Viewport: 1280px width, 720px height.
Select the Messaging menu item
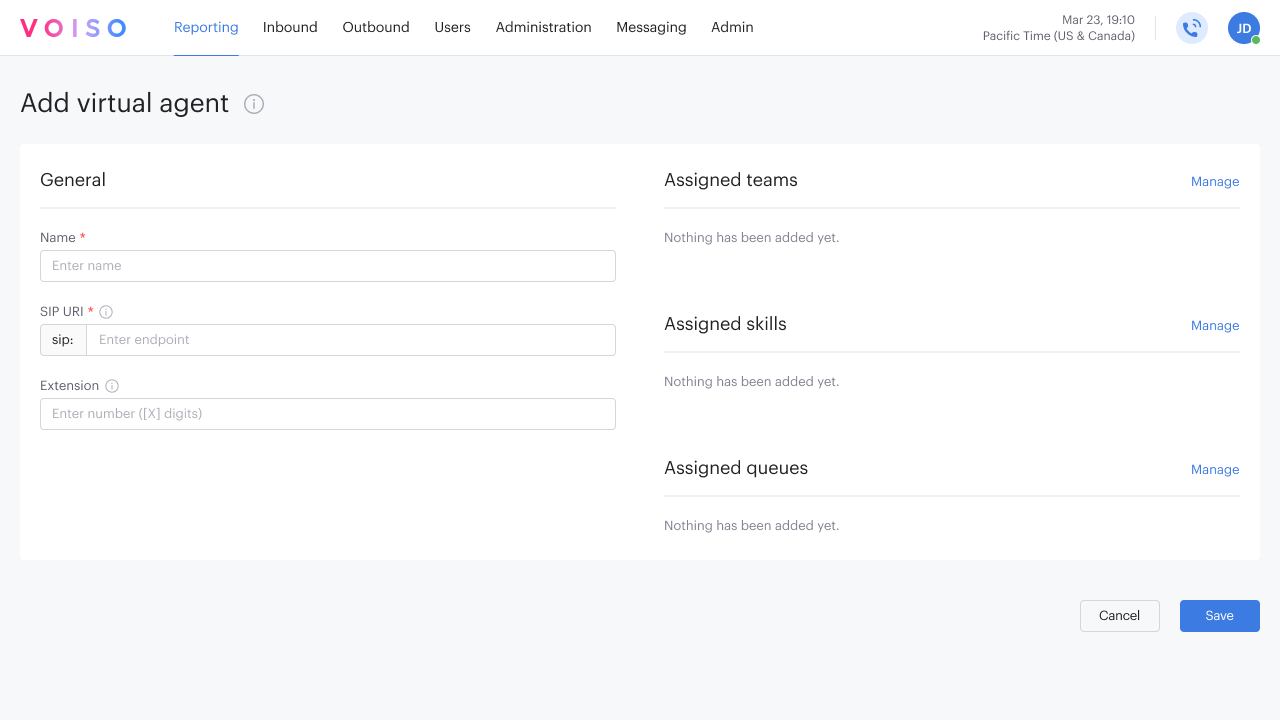coord(651,27)
